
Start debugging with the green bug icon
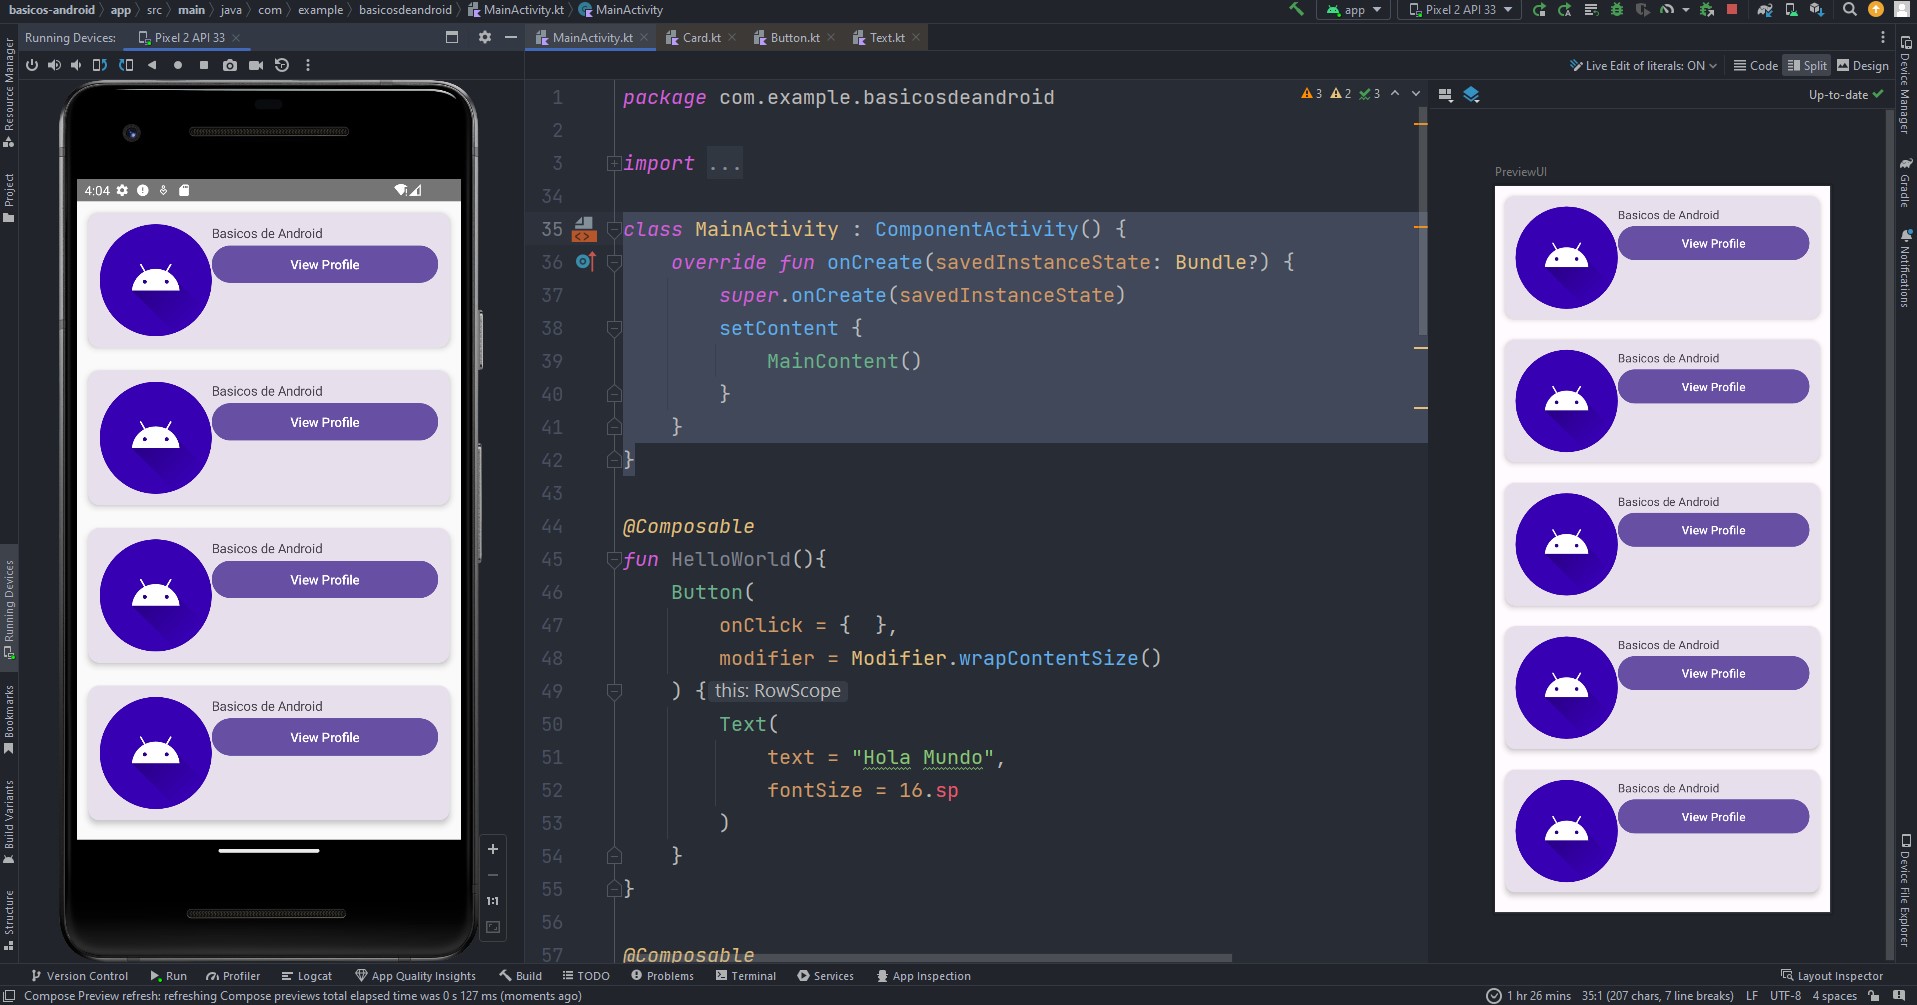pyautogui.click(x=1616, y=10)
